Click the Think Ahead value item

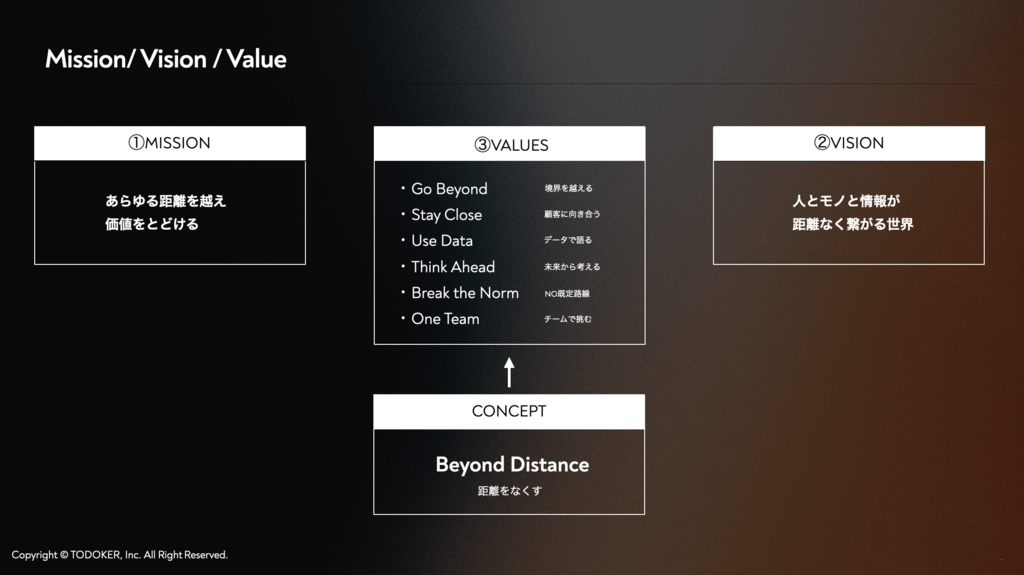[x=453, y=267]
